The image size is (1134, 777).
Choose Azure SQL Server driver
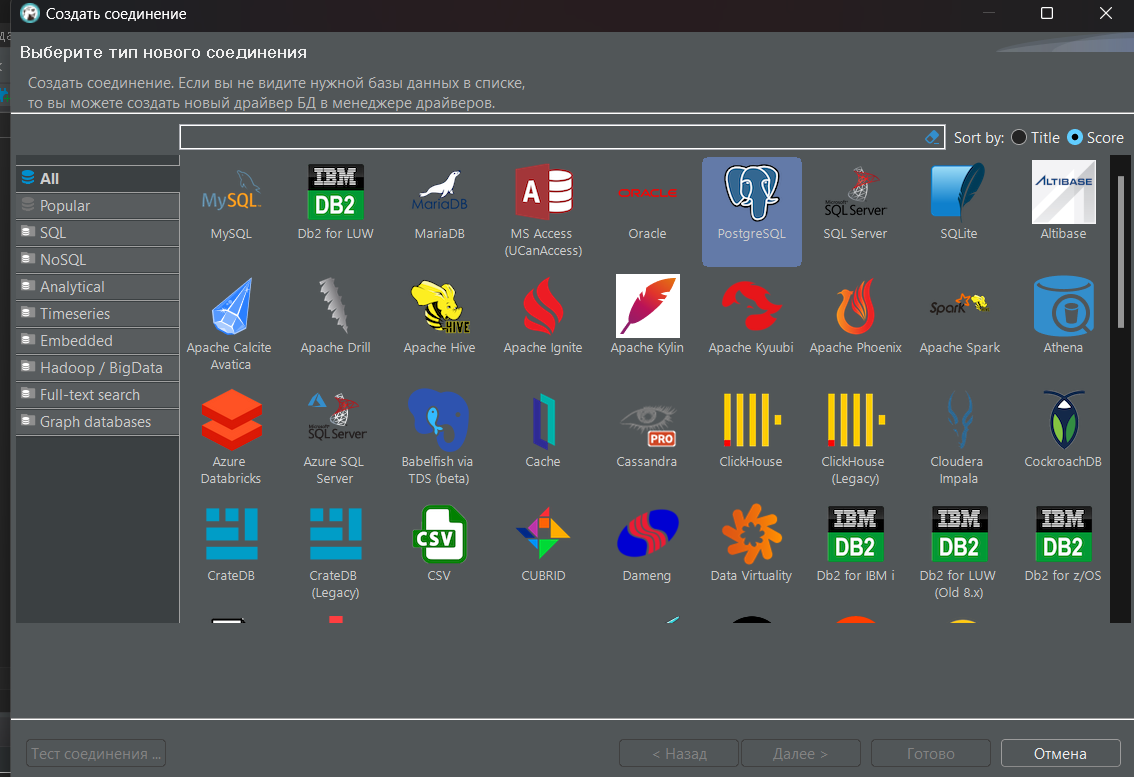[x=335, y=437]
